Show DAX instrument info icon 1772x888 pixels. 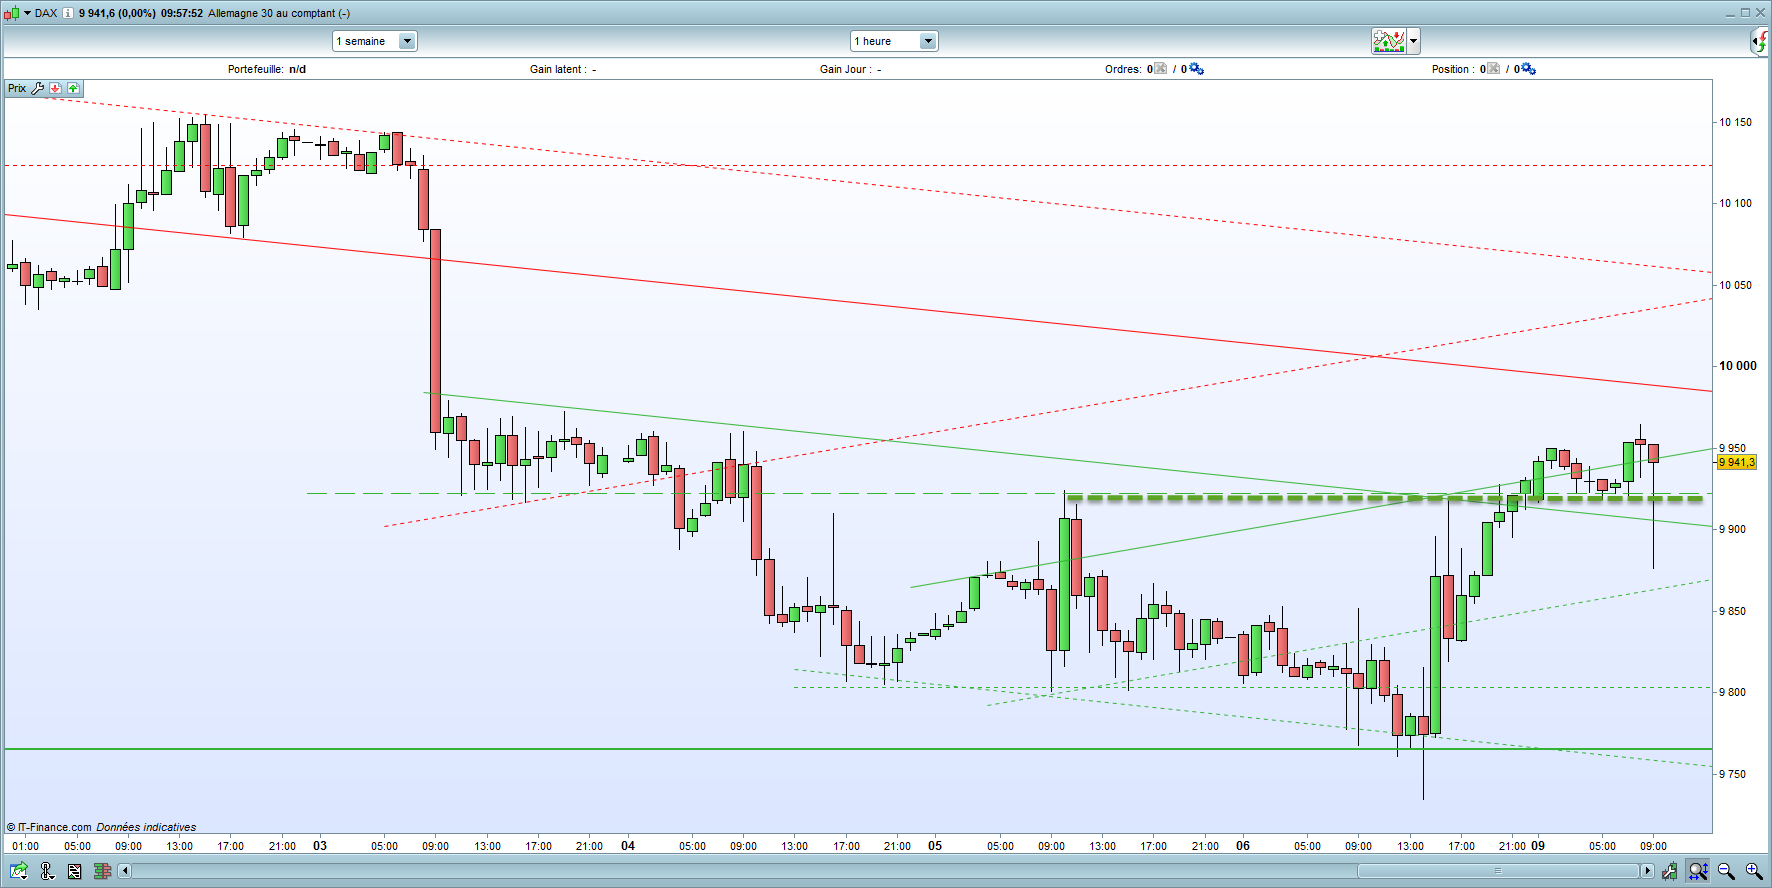tap(68, 13)
